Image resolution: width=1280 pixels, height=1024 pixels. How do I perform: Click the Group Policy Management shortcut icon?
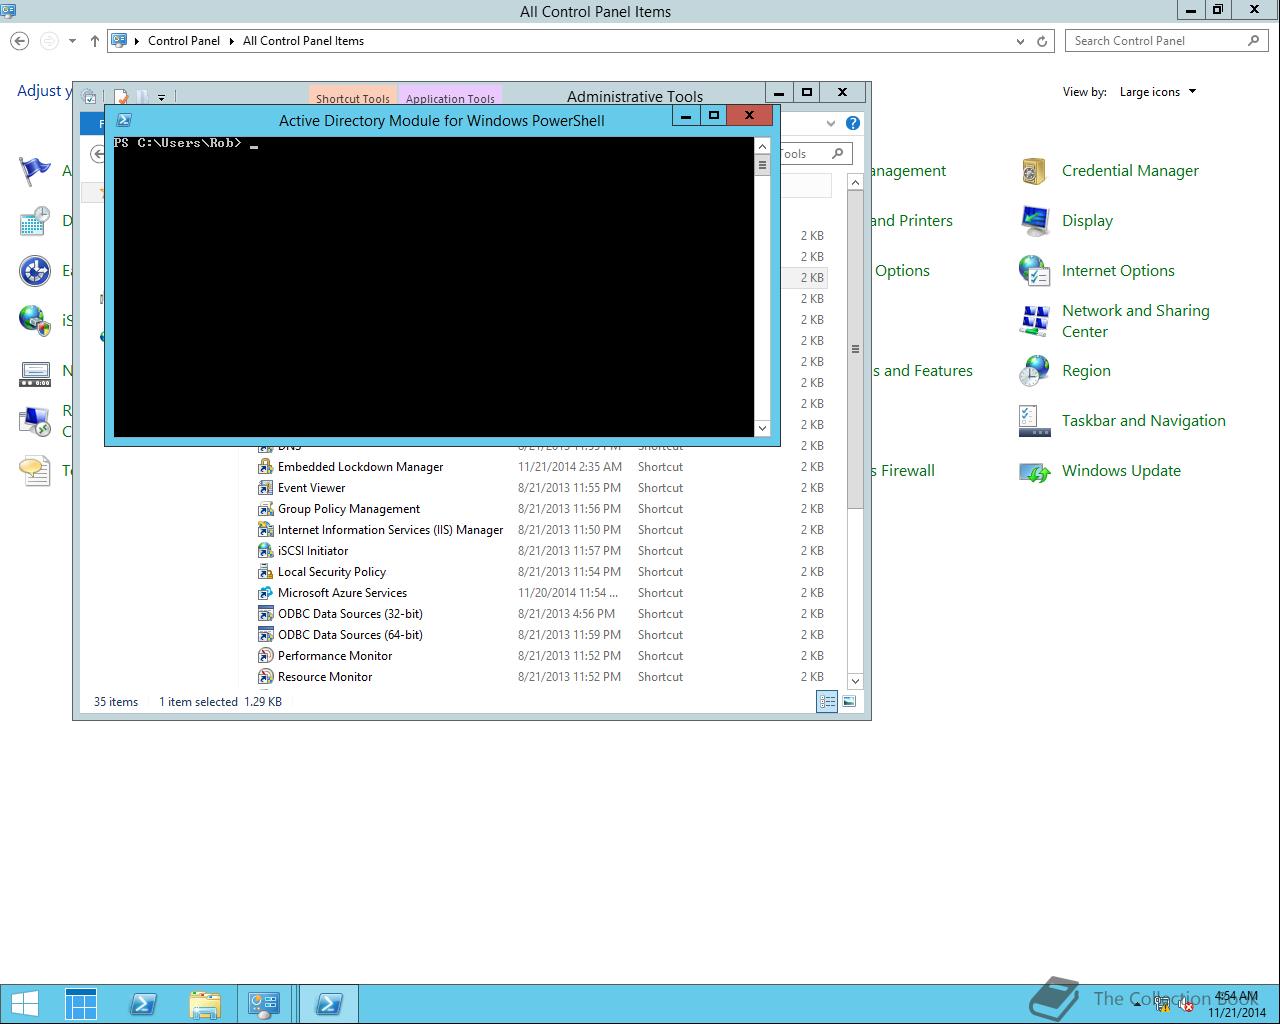click(265, 509)
